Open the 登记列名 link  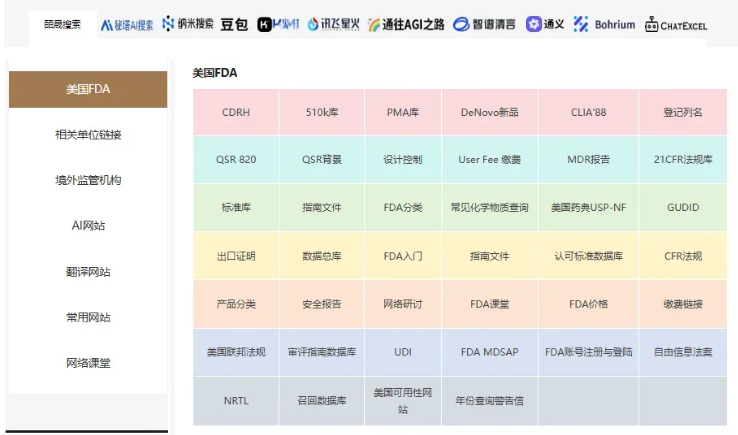click(x=683, y=113)
